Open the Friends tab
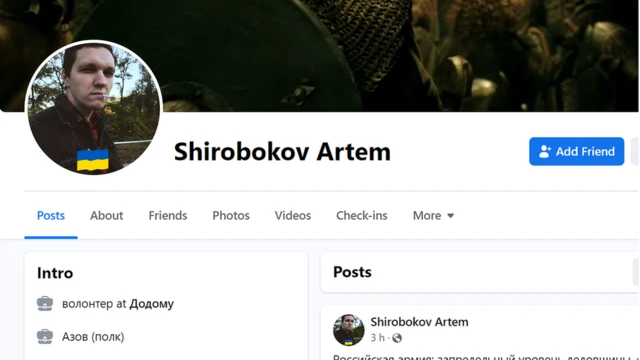 coord(168,216)
